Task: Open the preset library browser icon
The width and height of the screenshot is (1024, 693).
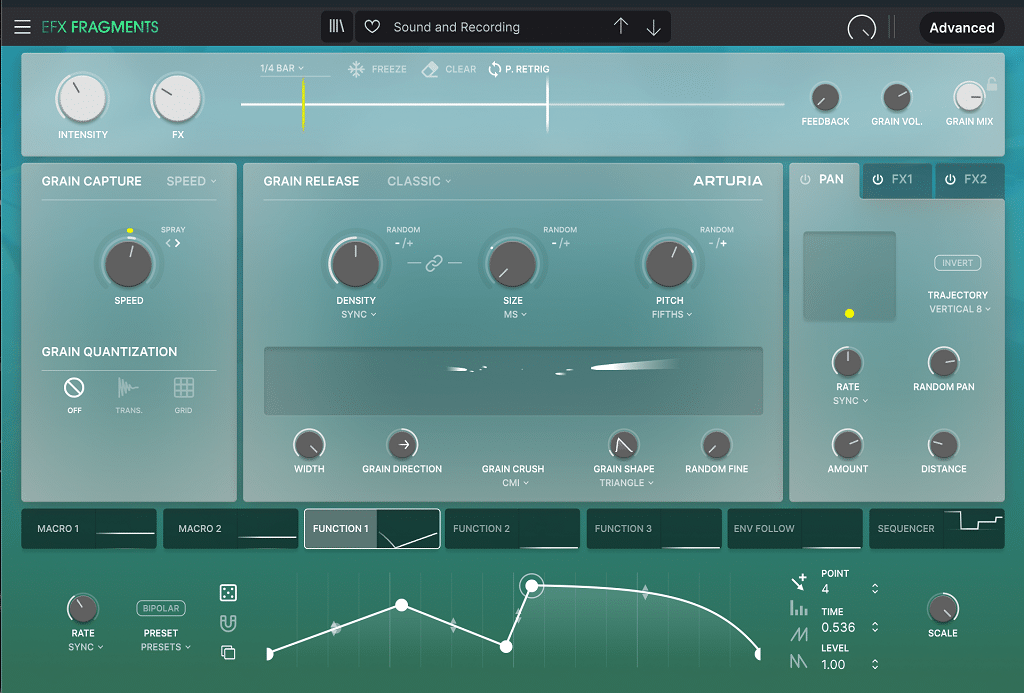Action: coord(336,27)
